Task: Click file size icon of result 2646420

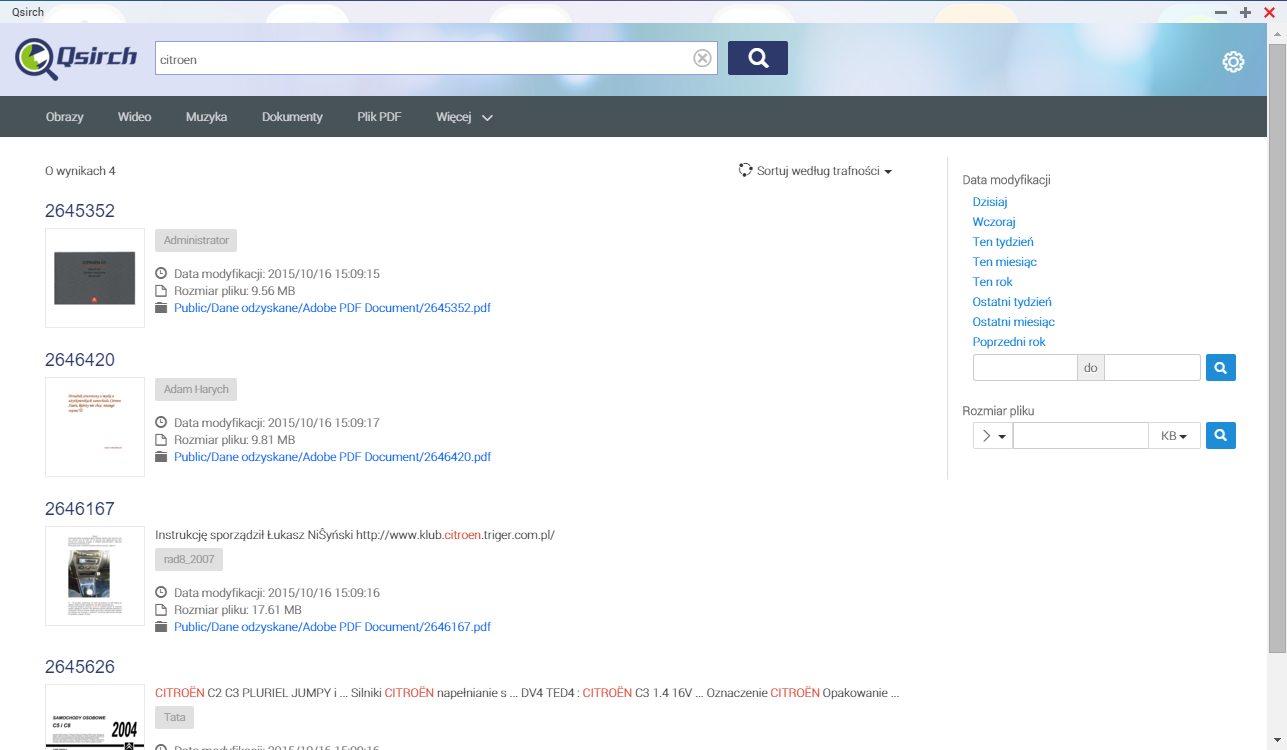Action: [161, 440]
